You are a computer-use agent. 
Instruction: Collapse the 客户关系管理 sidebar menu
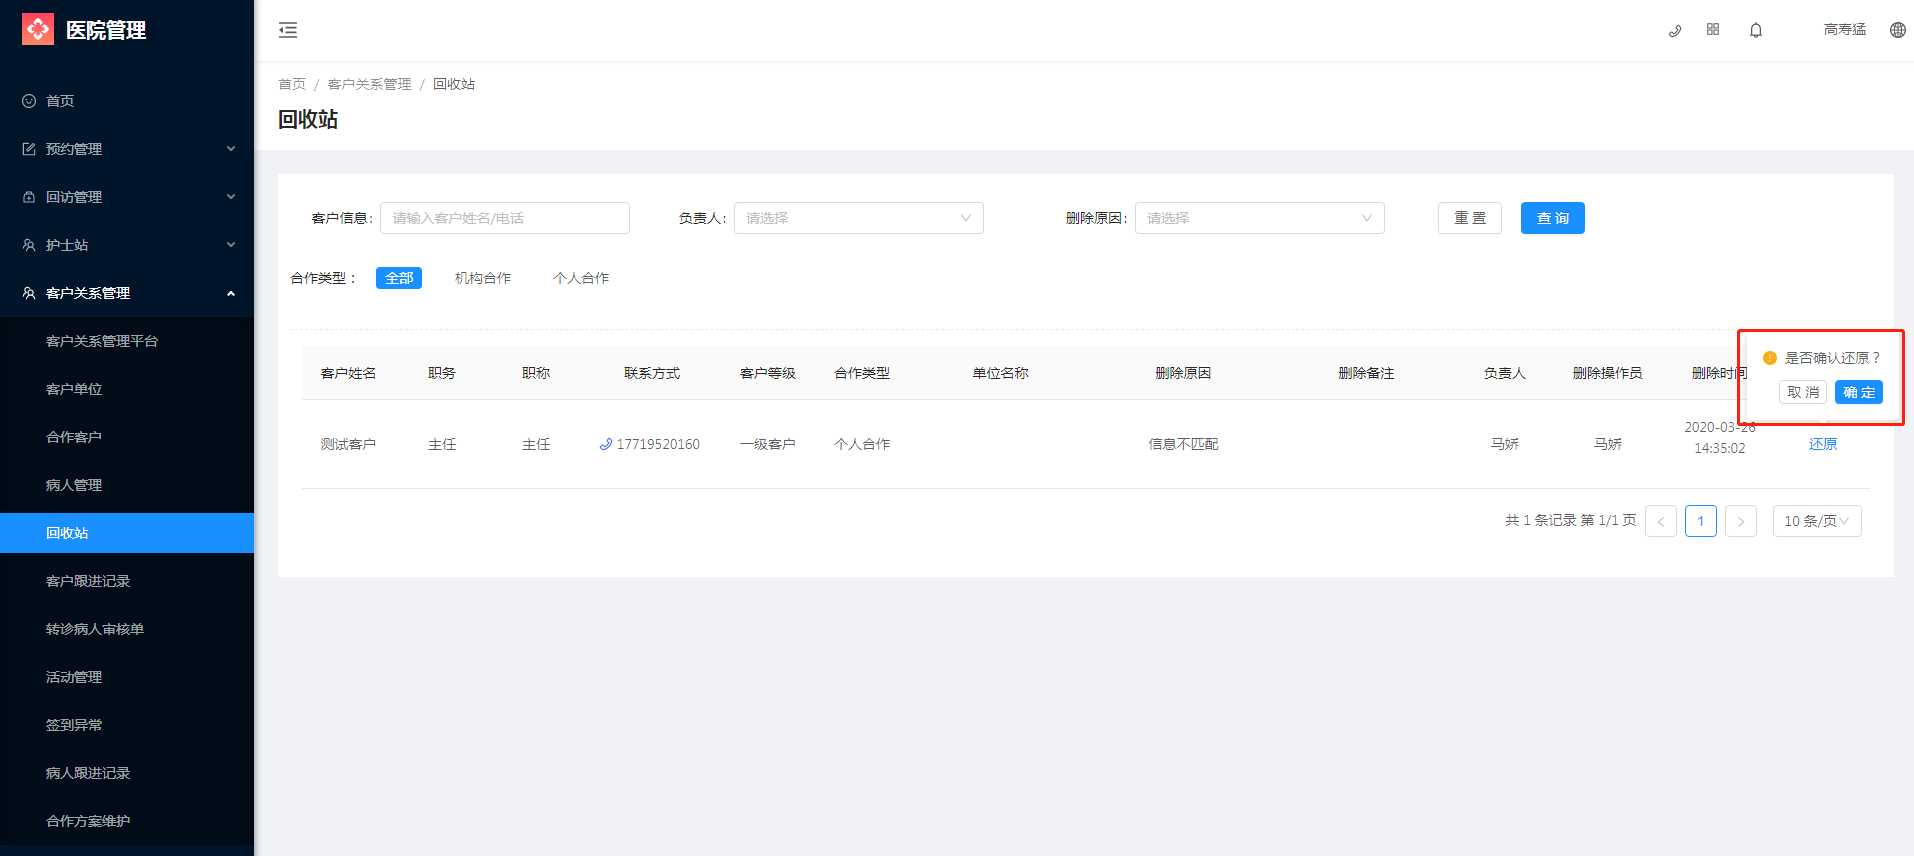click(x=127, y=293)
